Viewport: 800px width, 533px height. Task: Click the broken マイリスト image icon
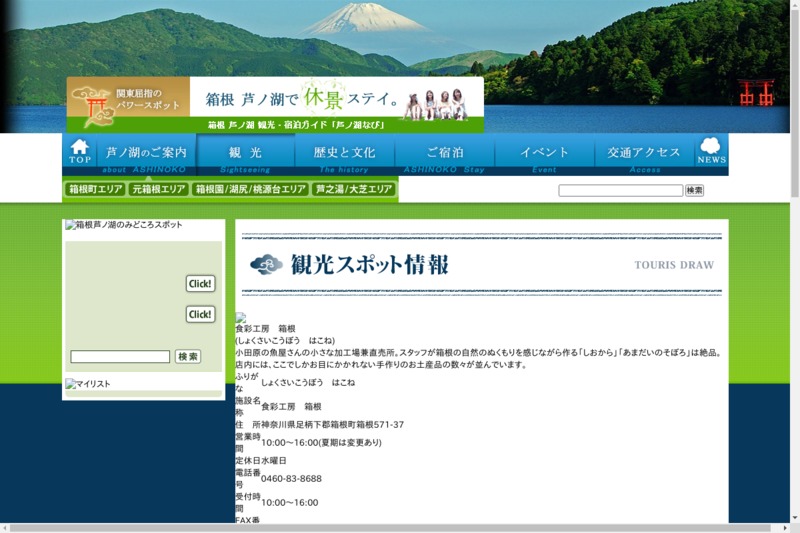point(71,384)
